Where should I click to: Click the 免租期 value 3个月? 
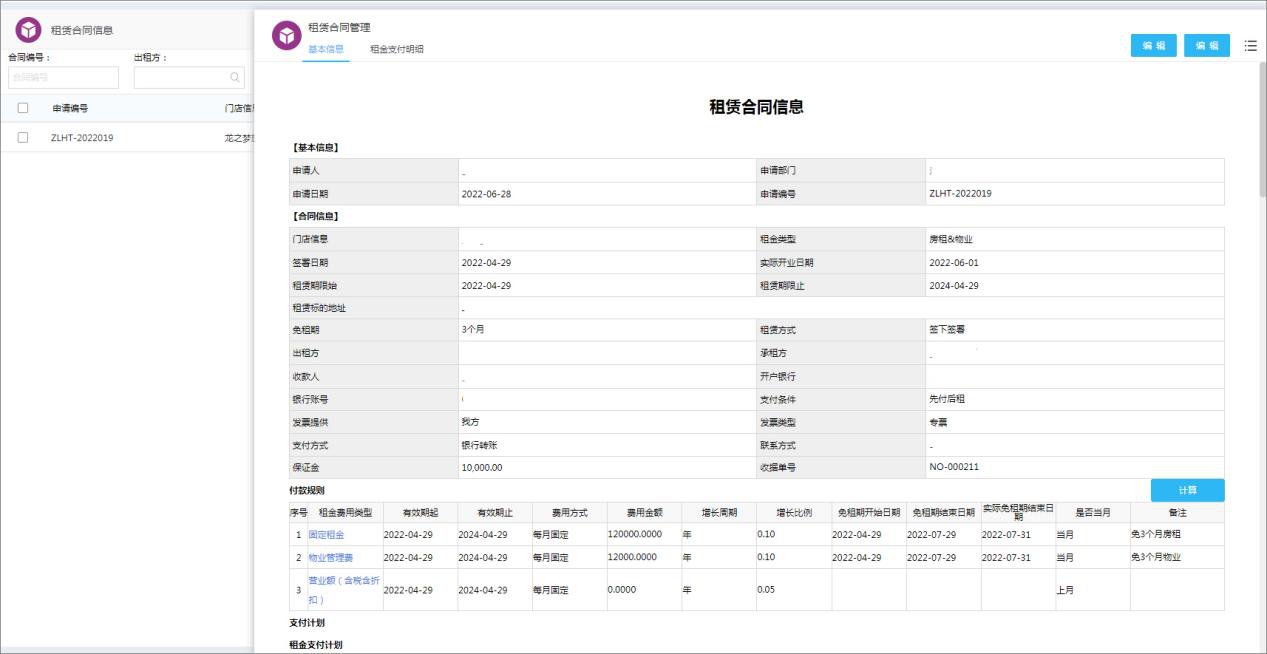[473, 329]
